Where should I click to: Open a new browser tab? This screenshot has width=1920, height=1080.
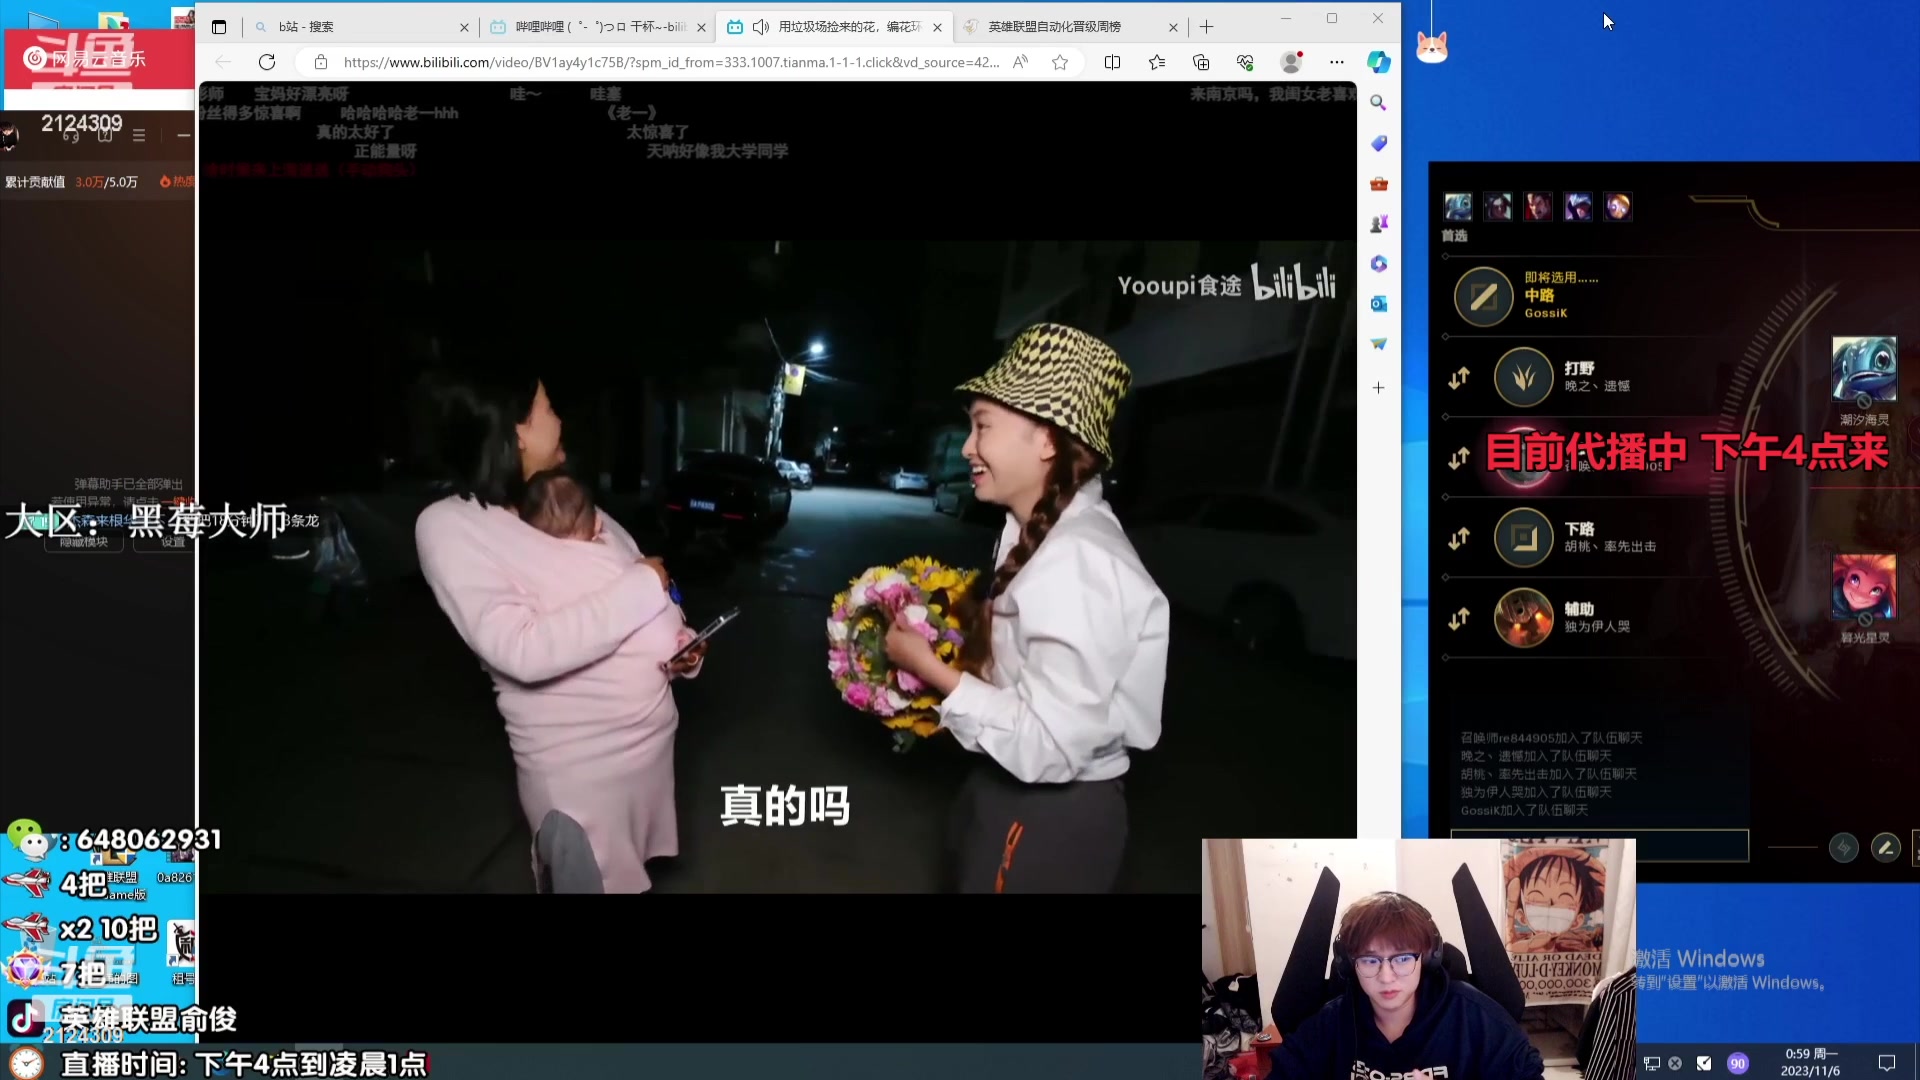1207,27
